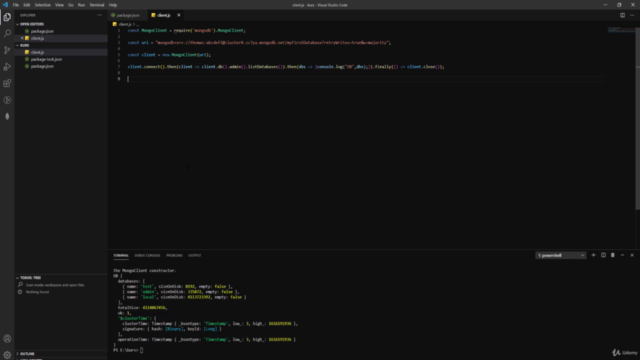Open client.js in KURS folder

tap(61, 52)
